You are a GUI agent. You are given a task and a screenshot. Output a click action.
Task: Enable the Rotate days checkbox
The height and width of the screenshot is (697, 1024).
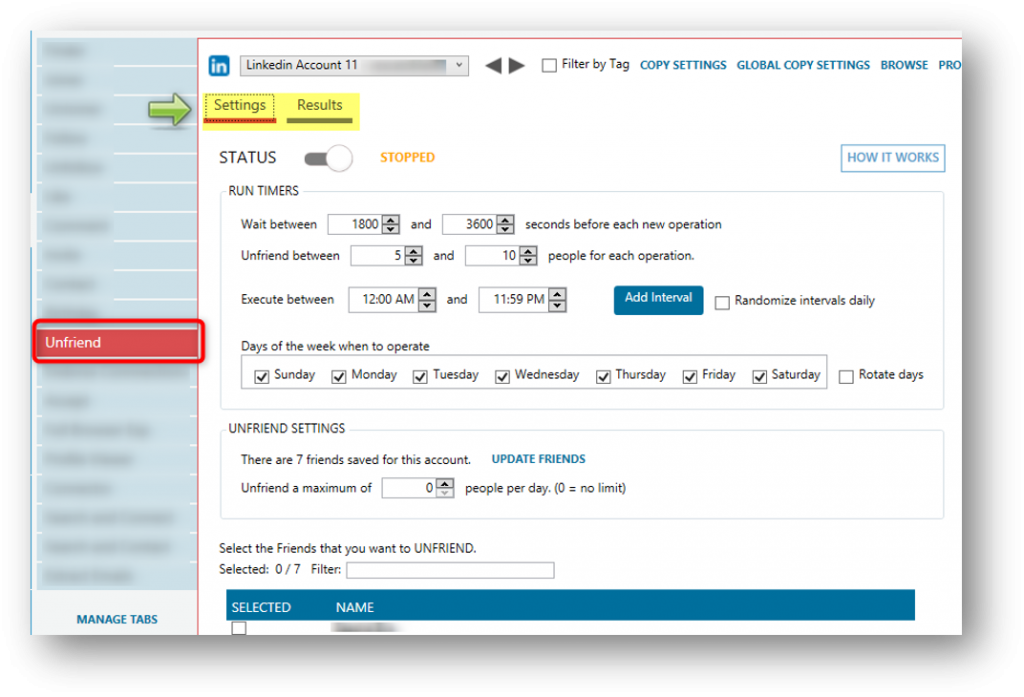tap(846, 377)
